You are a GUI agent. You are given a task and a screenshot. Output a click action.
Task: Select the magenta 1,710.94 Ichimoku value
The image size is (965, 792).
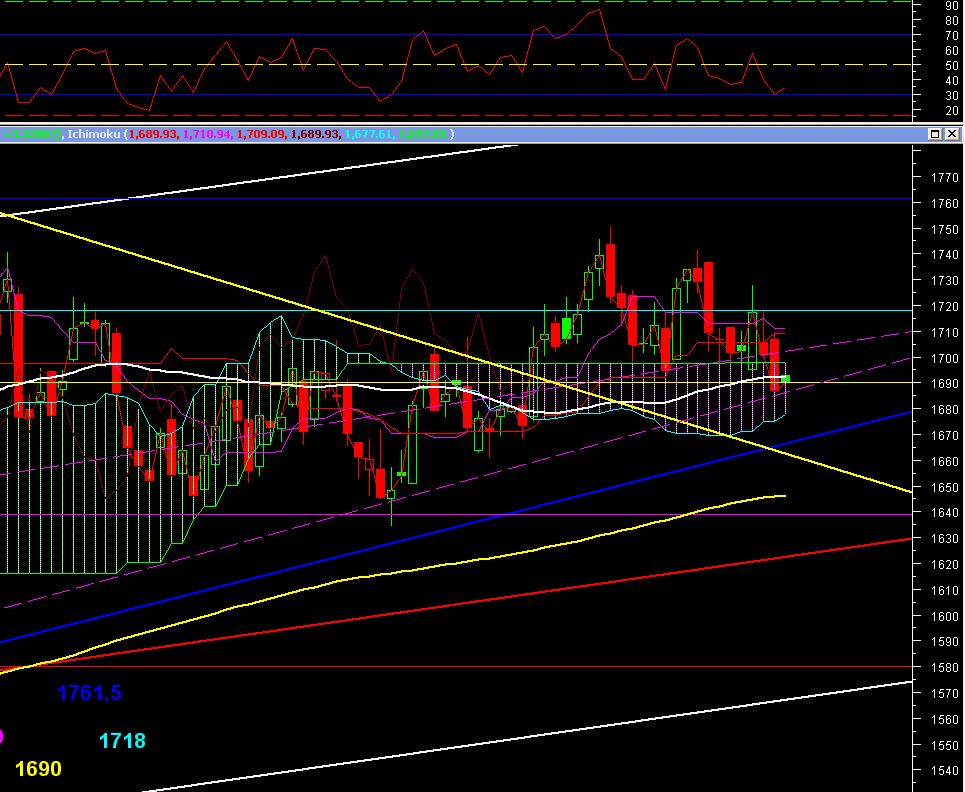point(207,134)
